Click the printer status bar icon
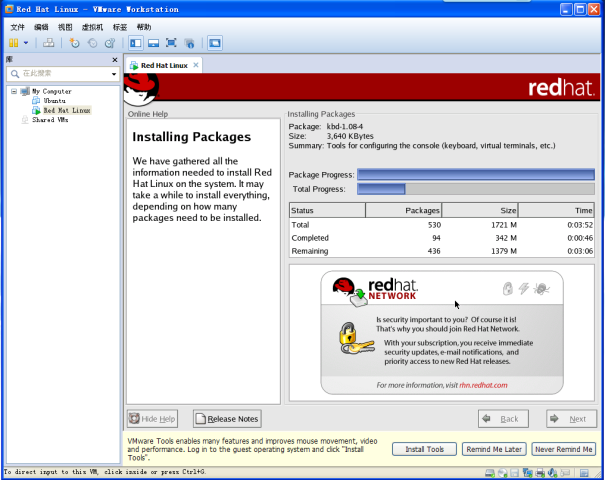Image resolution: width=605 pixels, height=480 pixels. [540, 473]
